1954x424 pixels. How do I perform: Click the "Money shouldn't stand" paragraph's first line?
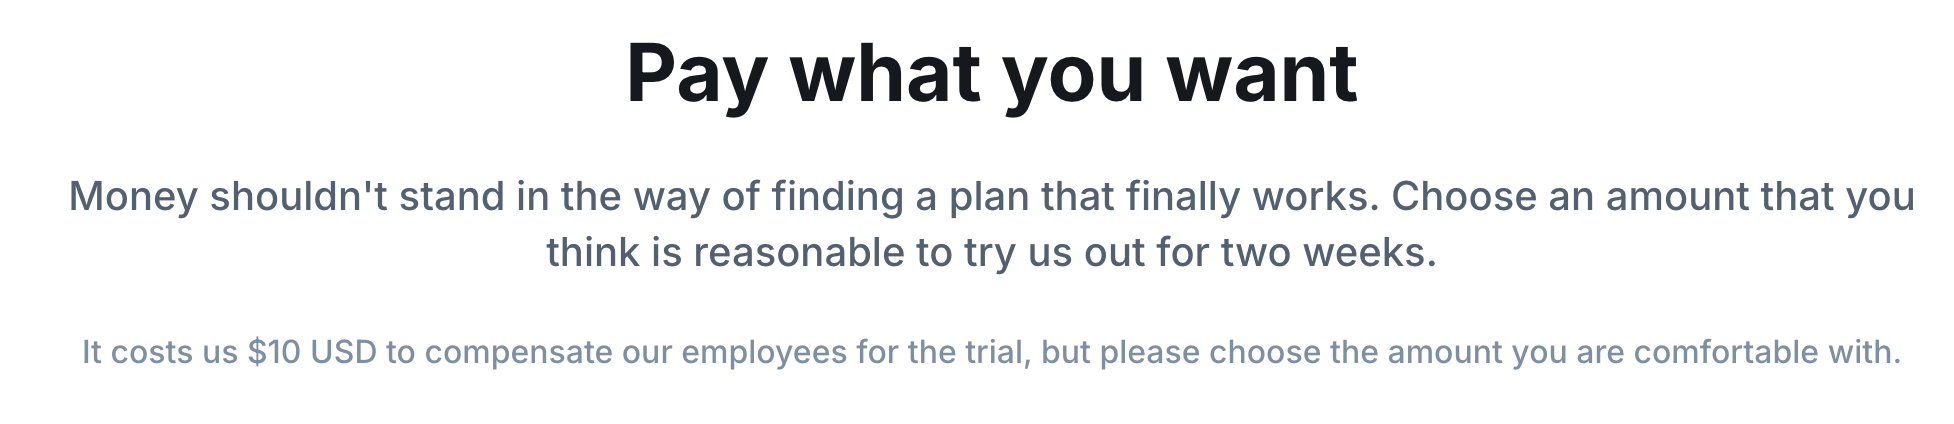pos(990,196)
